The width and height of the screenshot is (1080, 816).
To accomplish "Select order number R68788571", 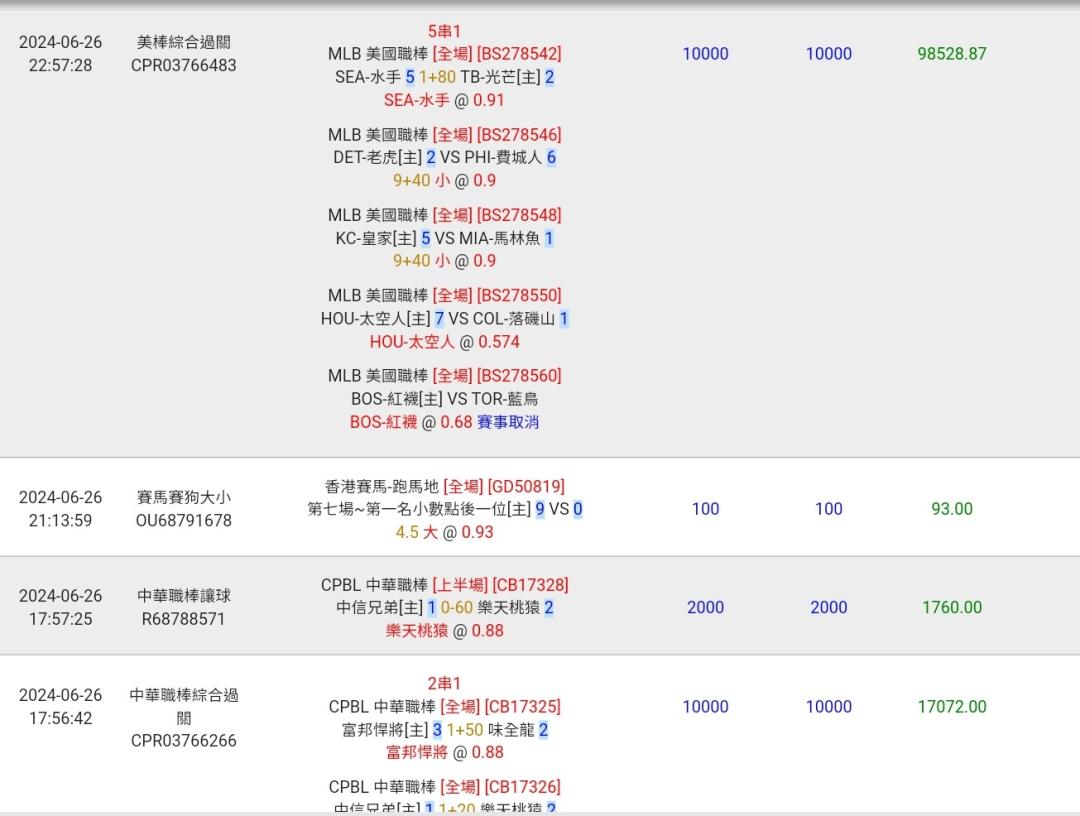I will (x=183, y=619).
